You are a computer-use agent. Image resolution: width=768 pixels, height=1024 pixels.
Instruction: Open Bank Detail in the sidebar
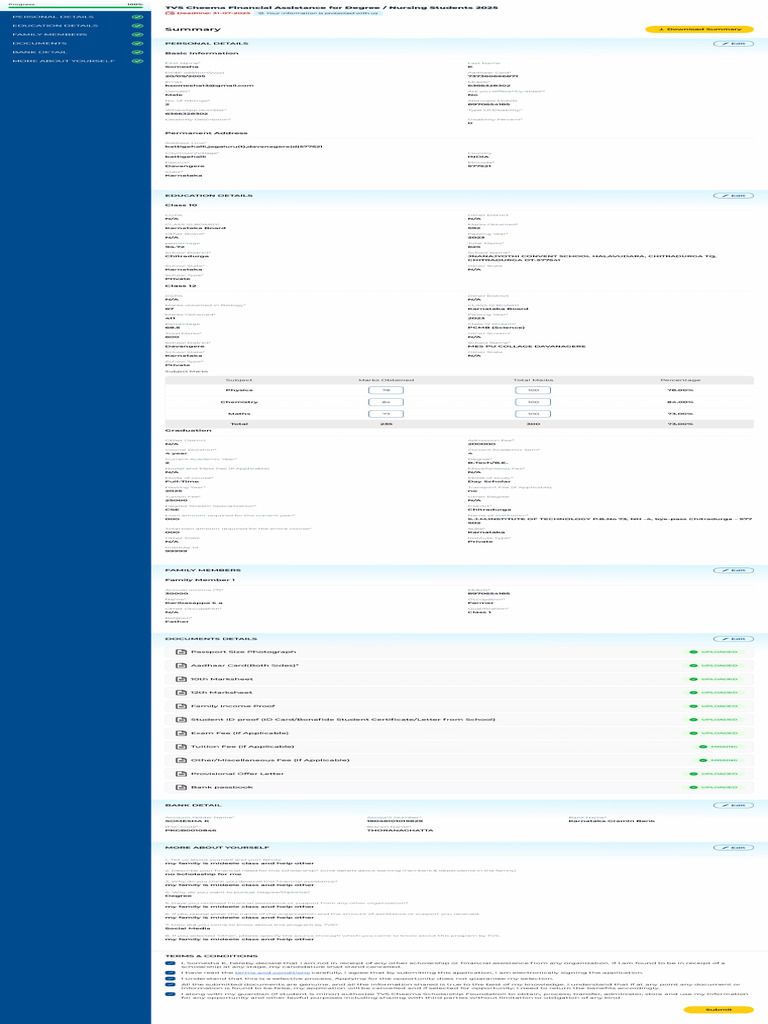(39, 52)
